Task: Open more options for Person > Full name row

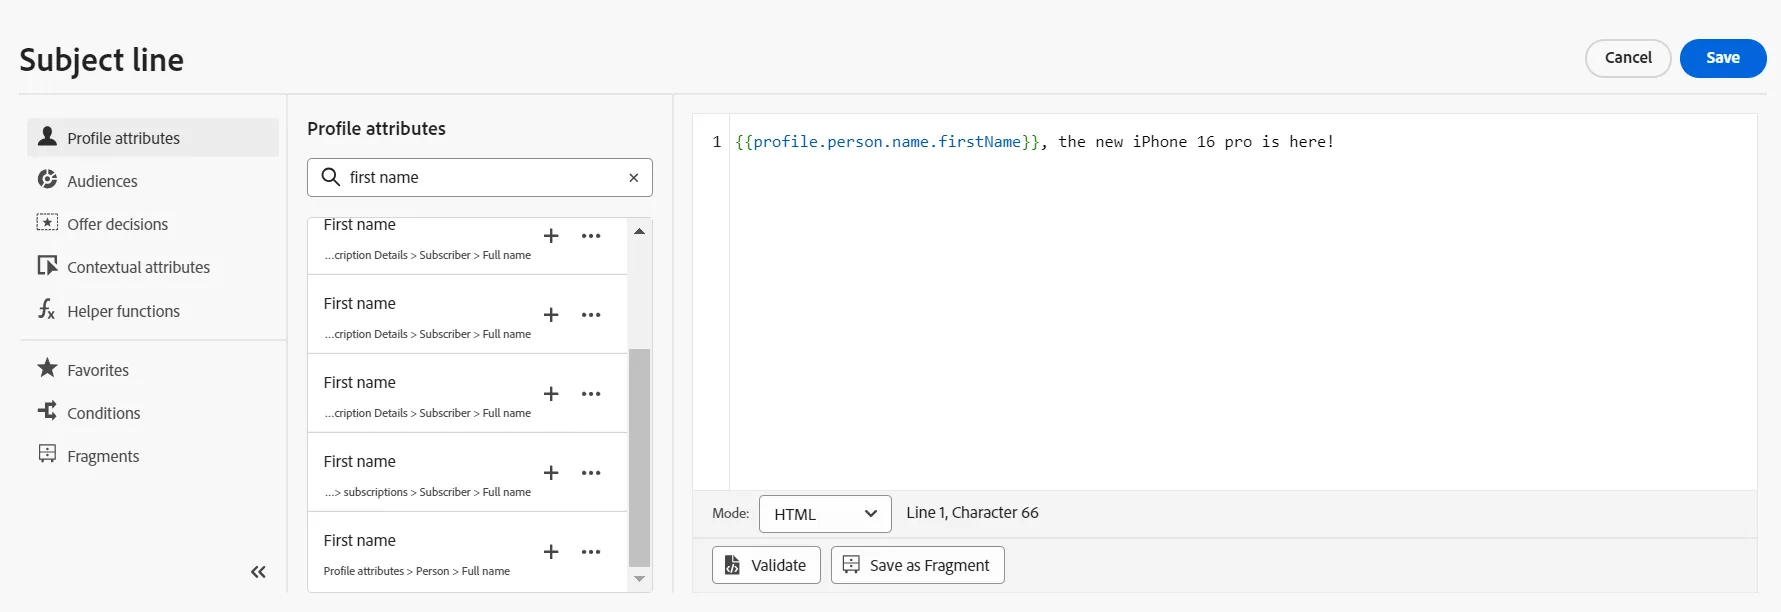Action: 591,552
